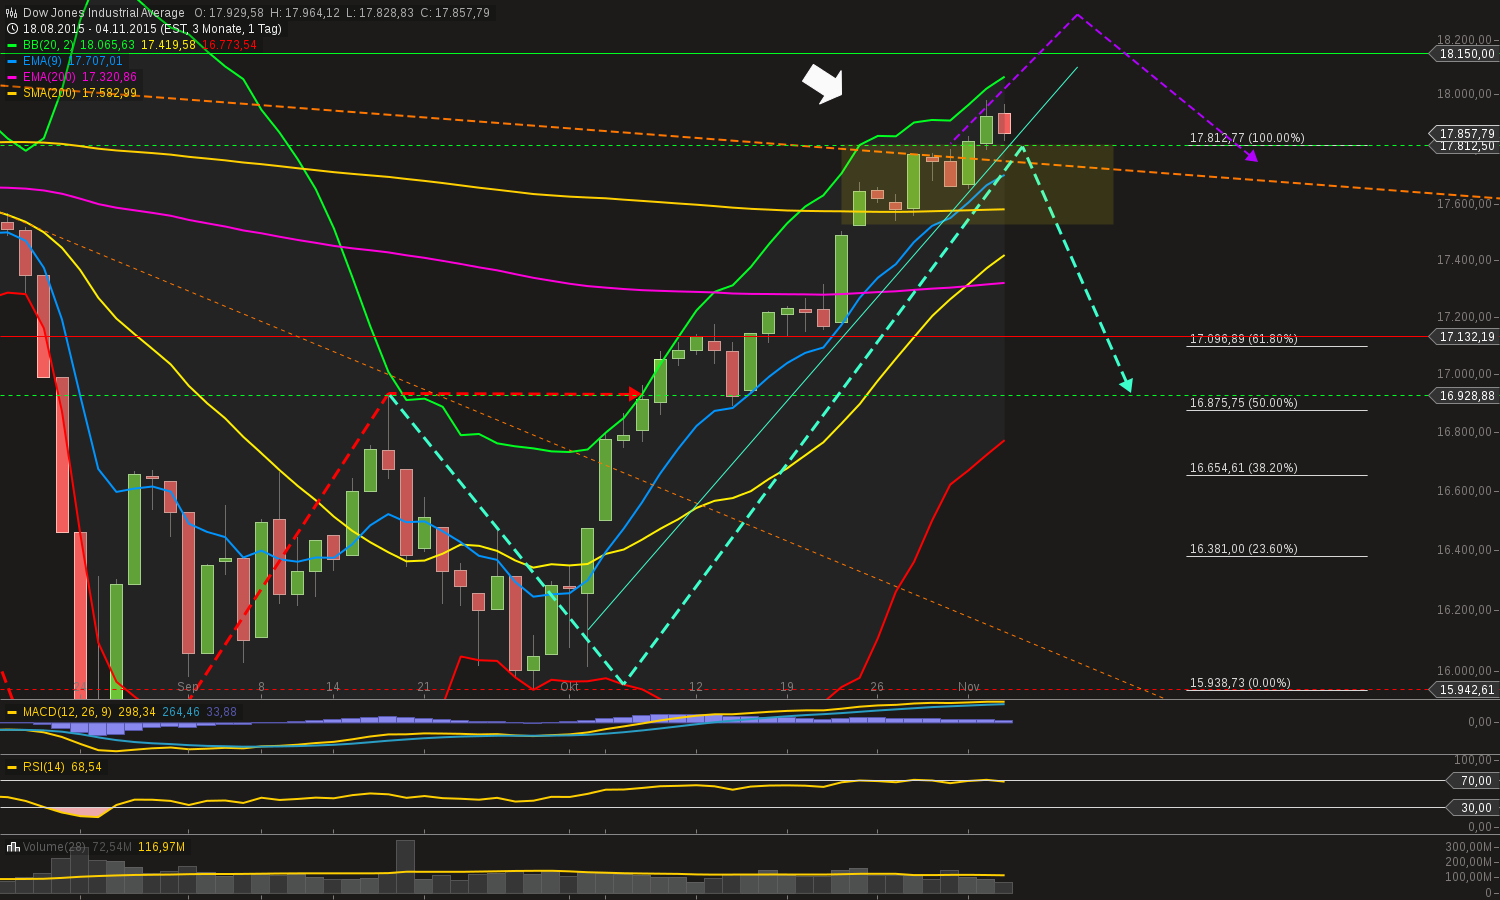Screen dimensions: 1500x900
Task: Click the clock icon beside the date range
Action: [x=12, y=29]
